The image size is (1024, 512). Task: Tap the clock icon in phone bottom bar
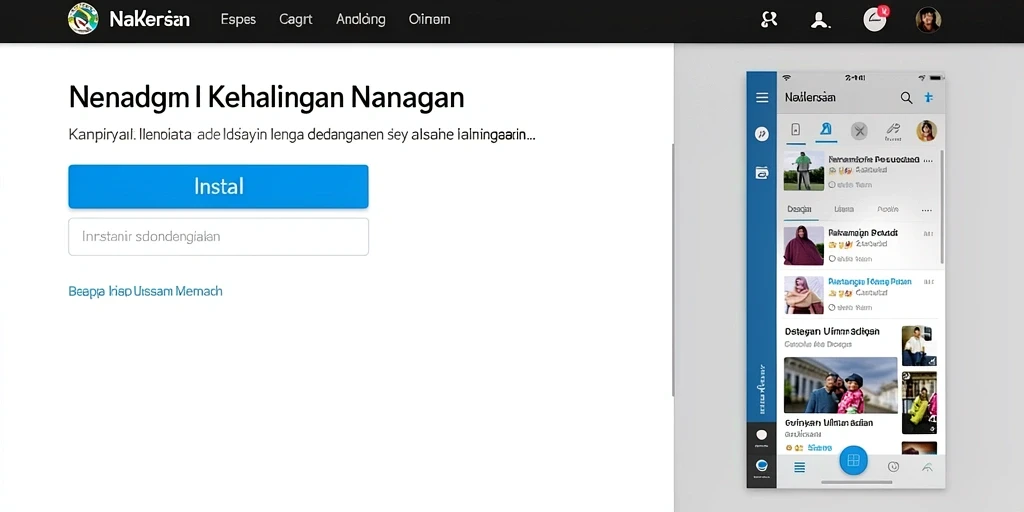893,466
